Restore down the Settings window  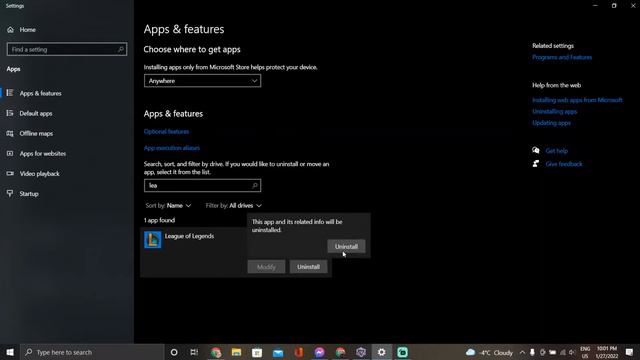614,6
